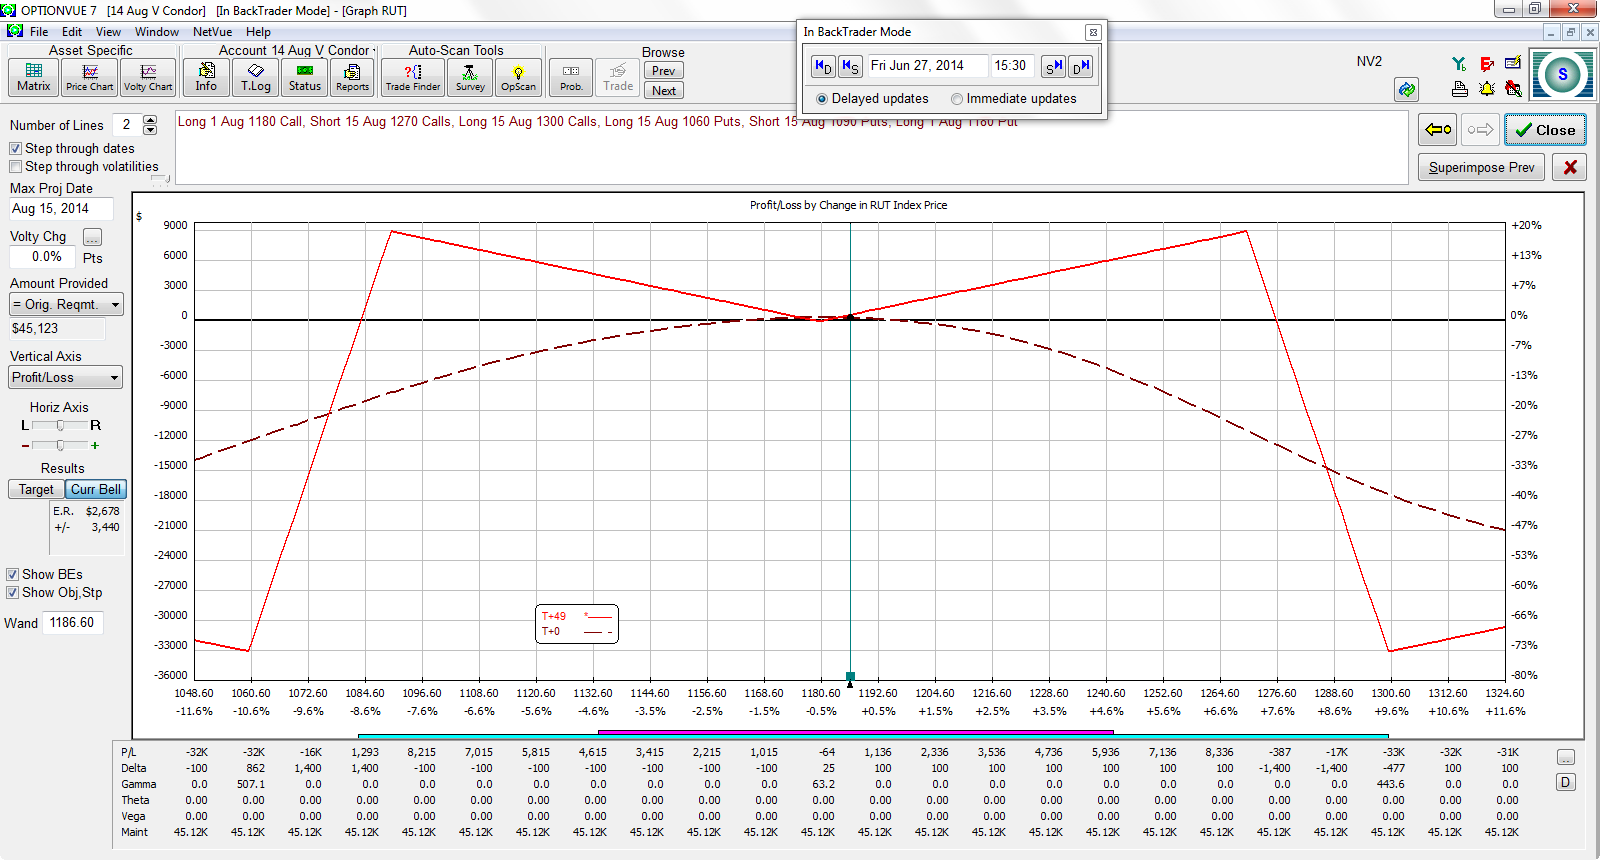1600x860 pixels.
Task: Open Amount Provided dropdown
Action: [66, 304]
